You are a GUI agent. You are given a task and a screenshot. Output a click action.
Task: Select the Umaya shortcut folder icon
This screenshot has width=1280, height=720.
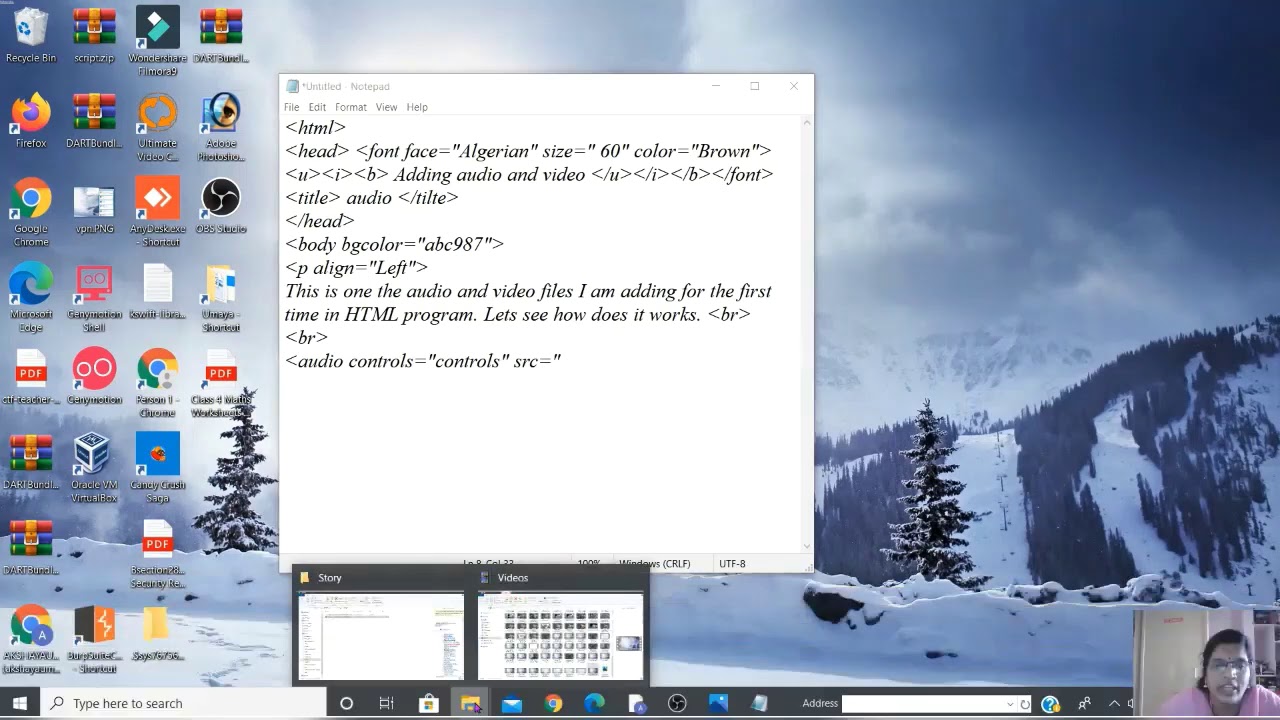(x=220, y=298)
